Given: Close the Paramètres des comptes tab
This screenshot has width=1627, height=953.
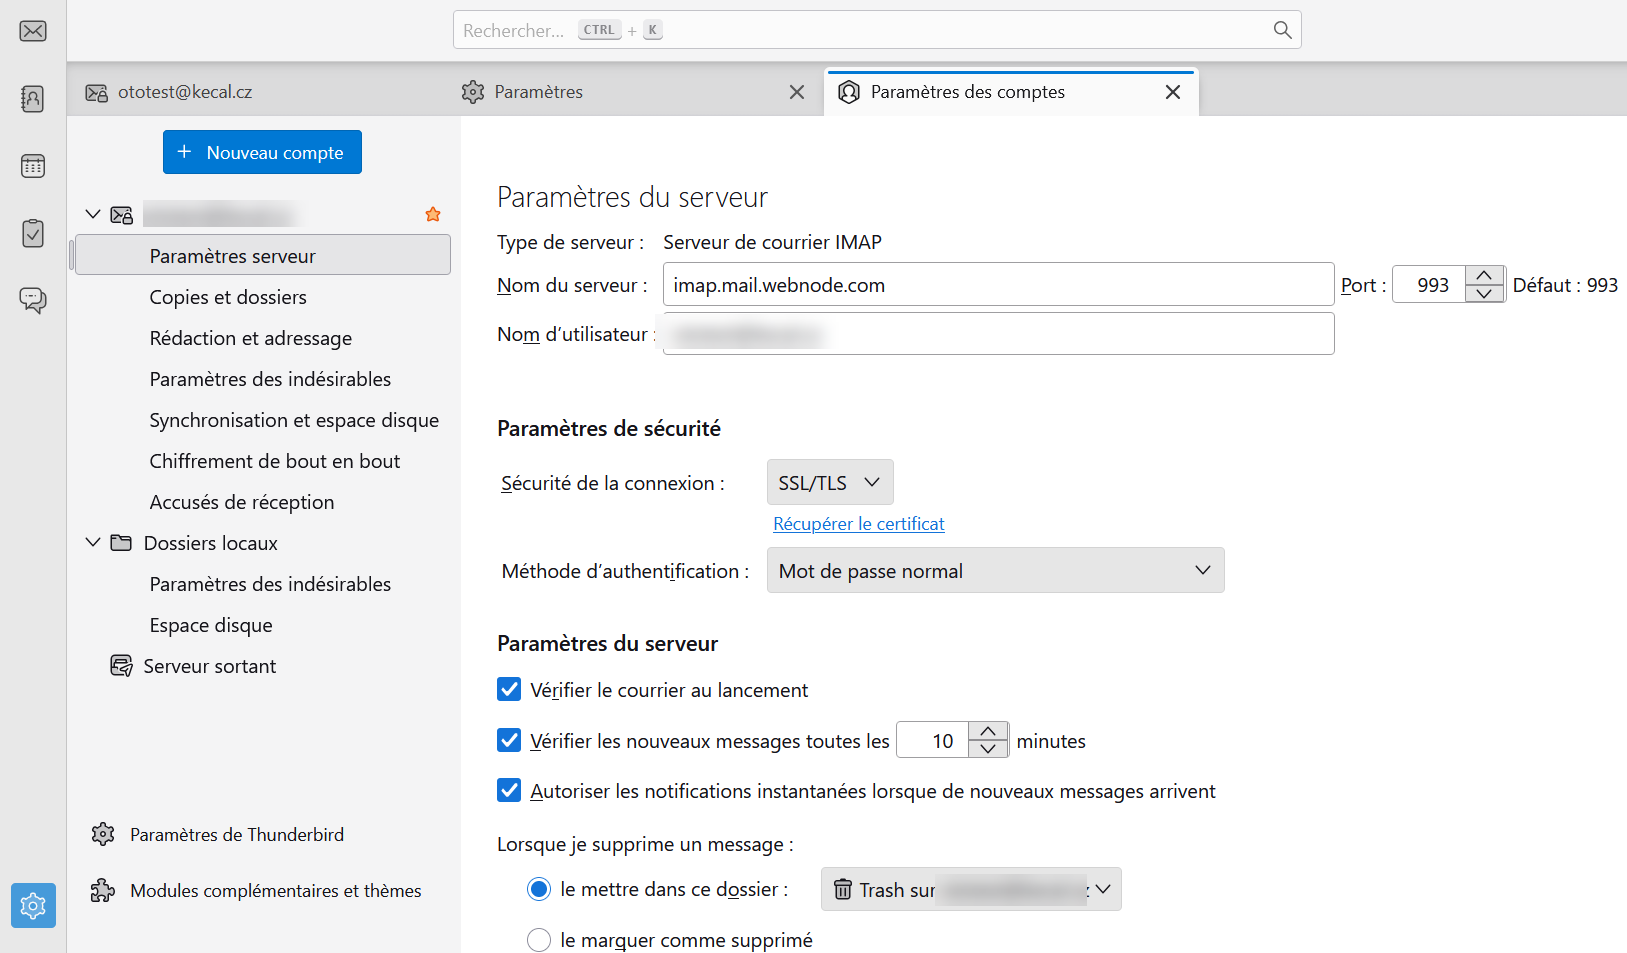Looking at the screenshot, I should coord(1173,92).
